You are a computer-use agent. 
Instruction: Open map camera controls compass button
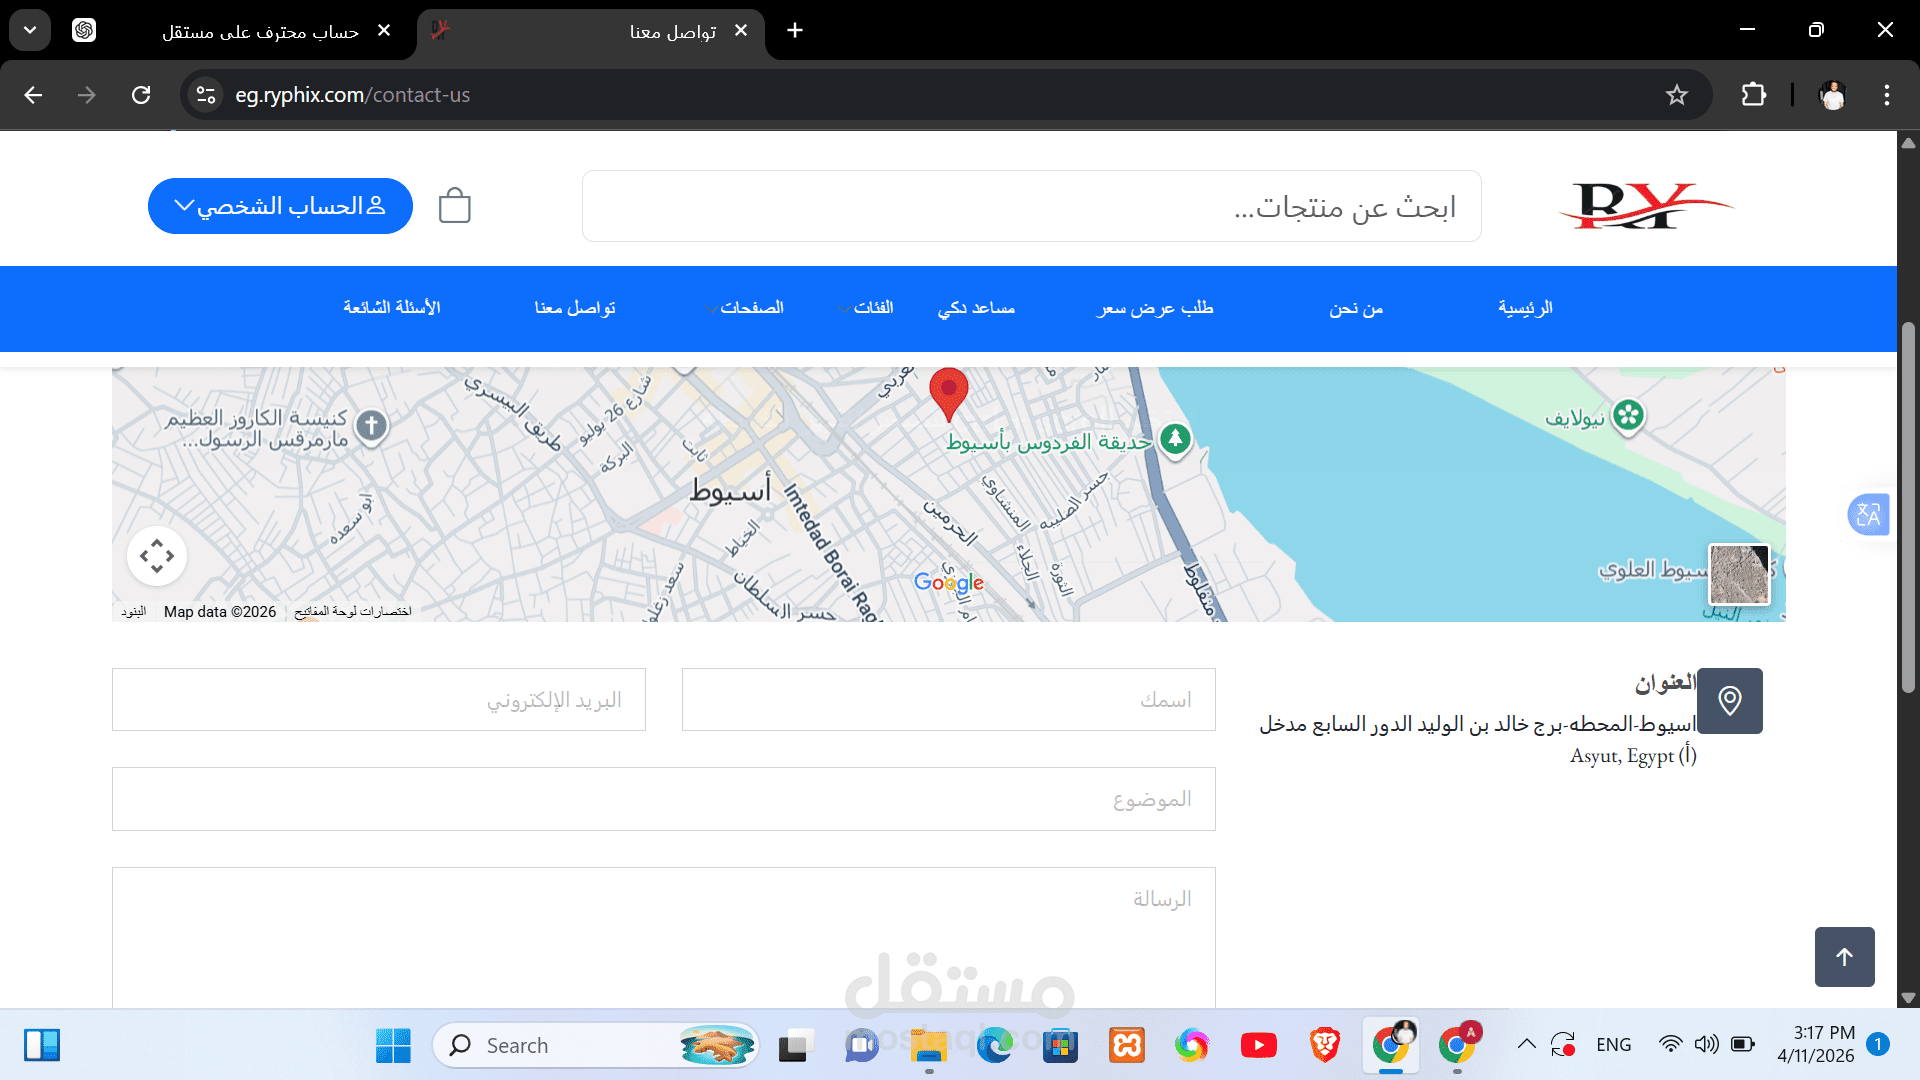157,556
